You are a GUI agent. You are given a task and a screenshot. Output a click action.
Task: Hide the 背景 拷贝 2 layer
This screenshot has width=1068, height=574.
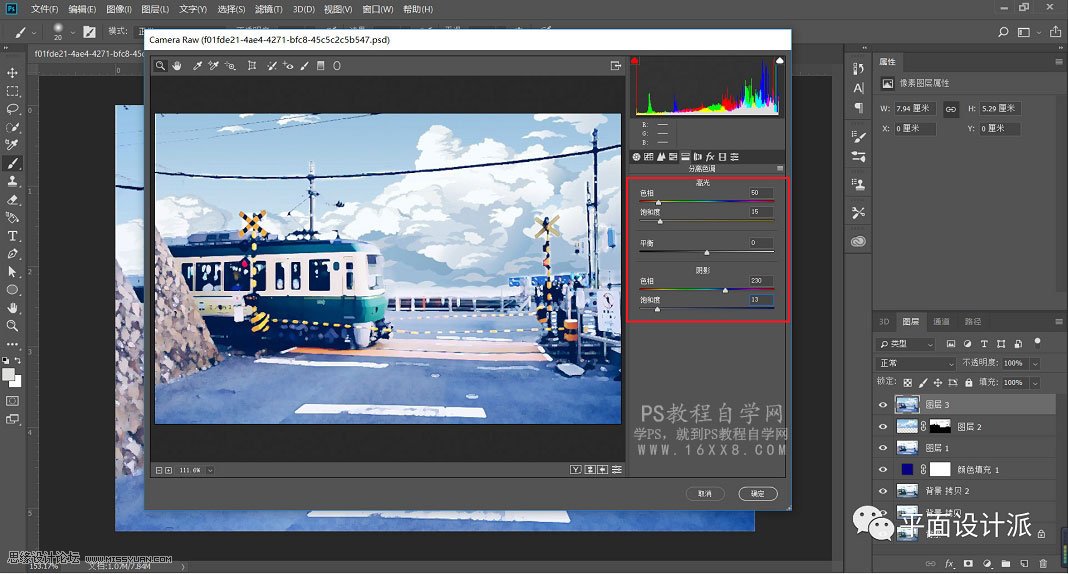point(883,490)
